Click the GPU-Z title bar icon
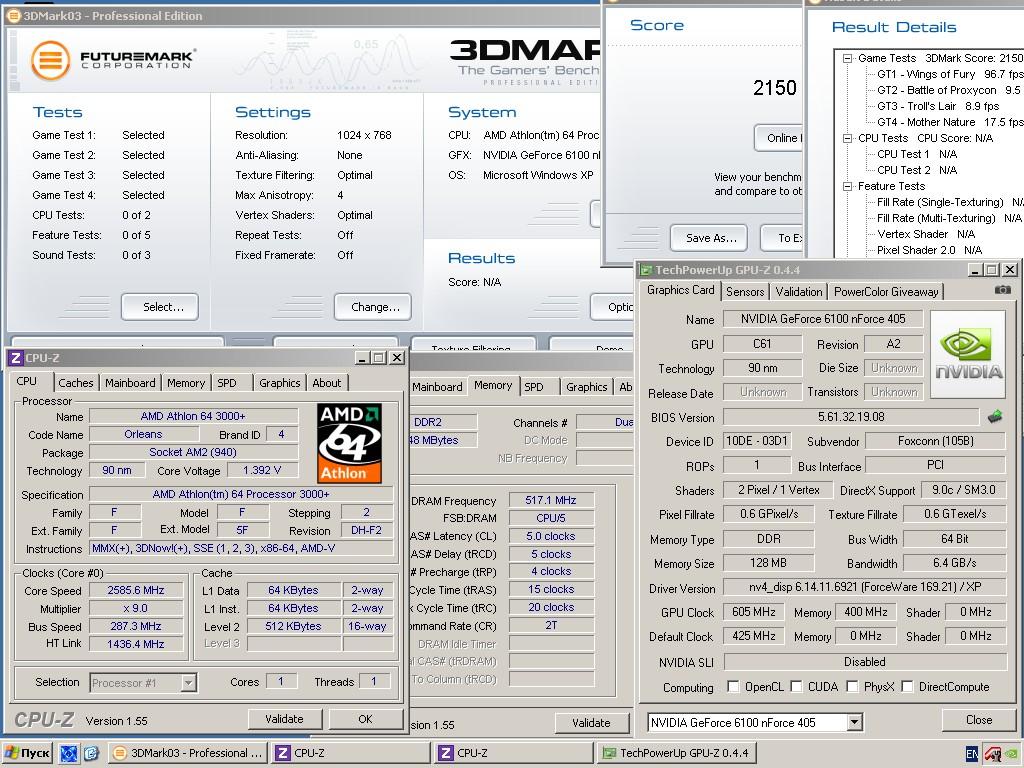This screenshot has width=1024, height=768. click(x=647, y=270)
